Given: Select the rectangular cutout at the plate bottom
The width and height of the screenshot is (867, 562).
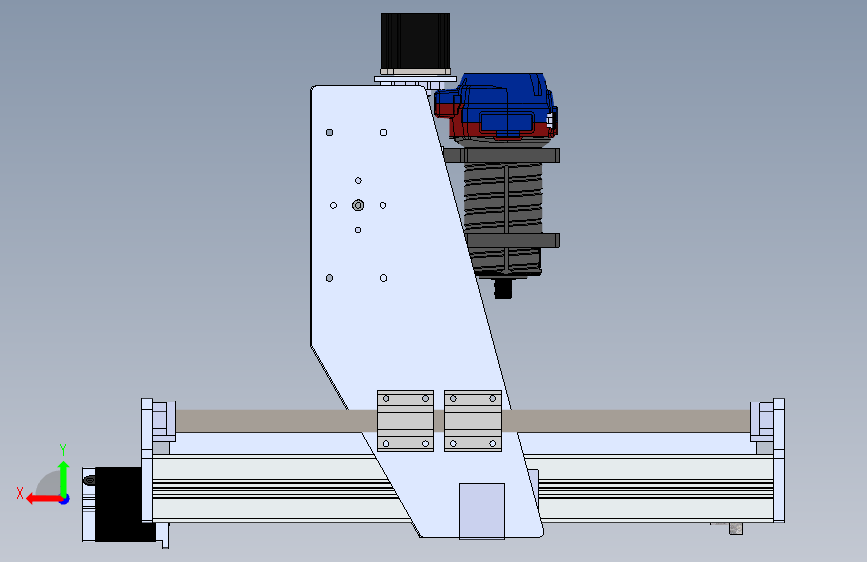Looking at the screenshot, I should [482, 511].
